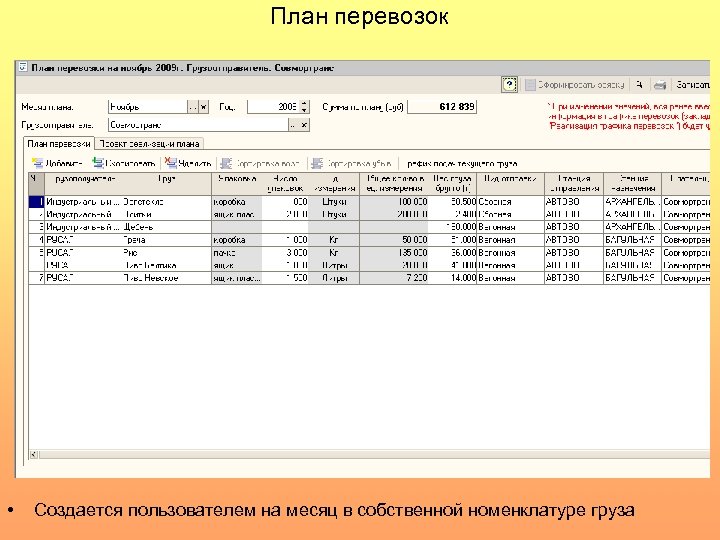The image size is (720, 540).
Task: Click the Станция отправления column header
Action: click(x=574, y=183)
